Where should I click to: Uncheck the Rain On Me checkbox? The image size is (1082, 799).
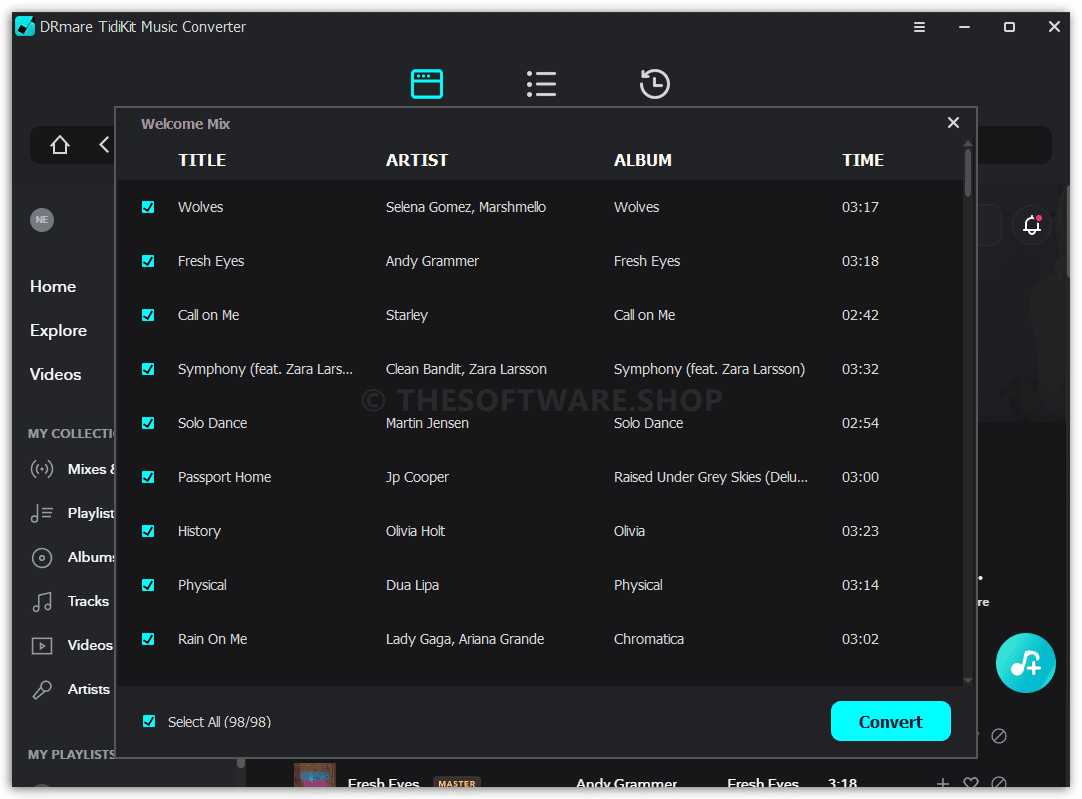click(x=148, y=639)
